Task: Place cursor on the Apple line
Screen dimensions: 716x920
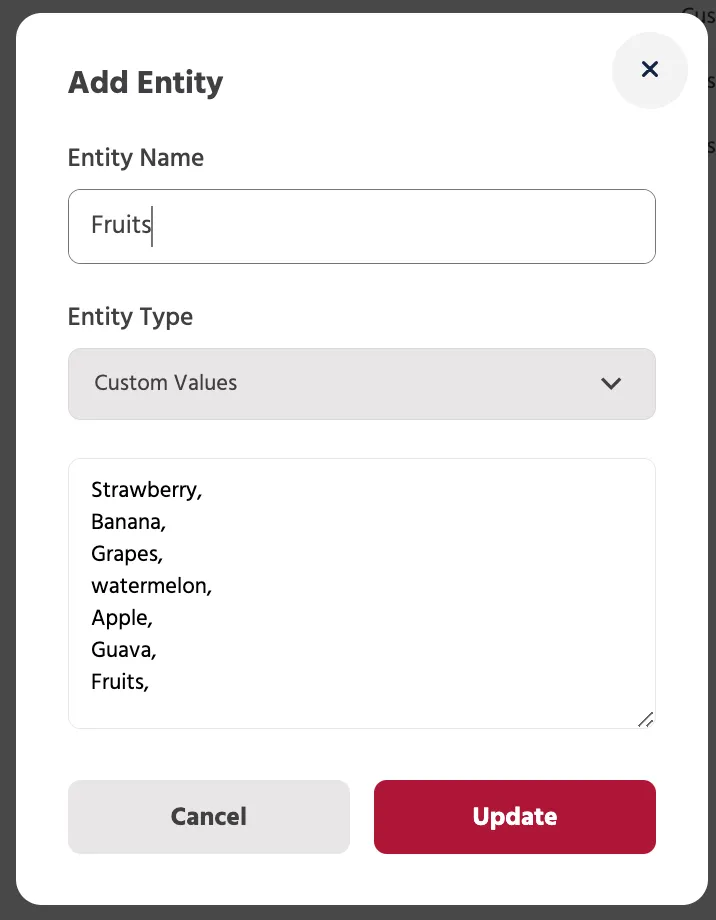Action: [x=122, y=618]
